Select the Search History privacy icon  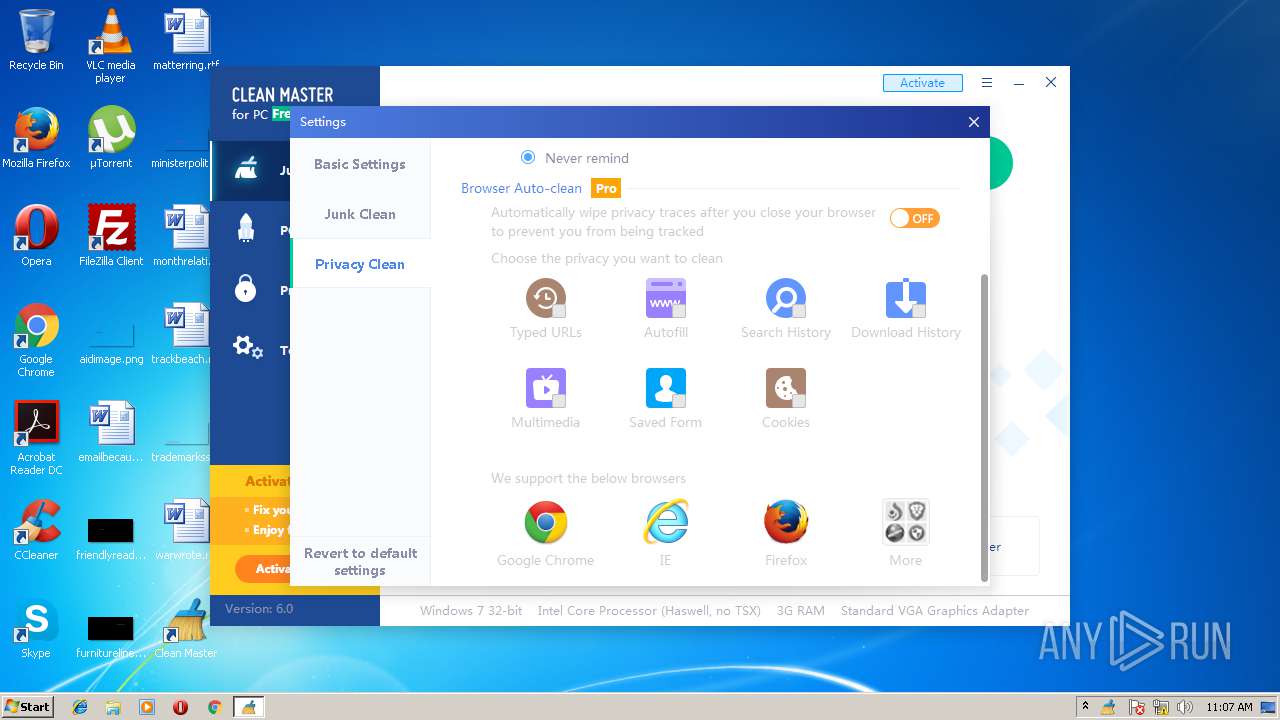point(785,298)
